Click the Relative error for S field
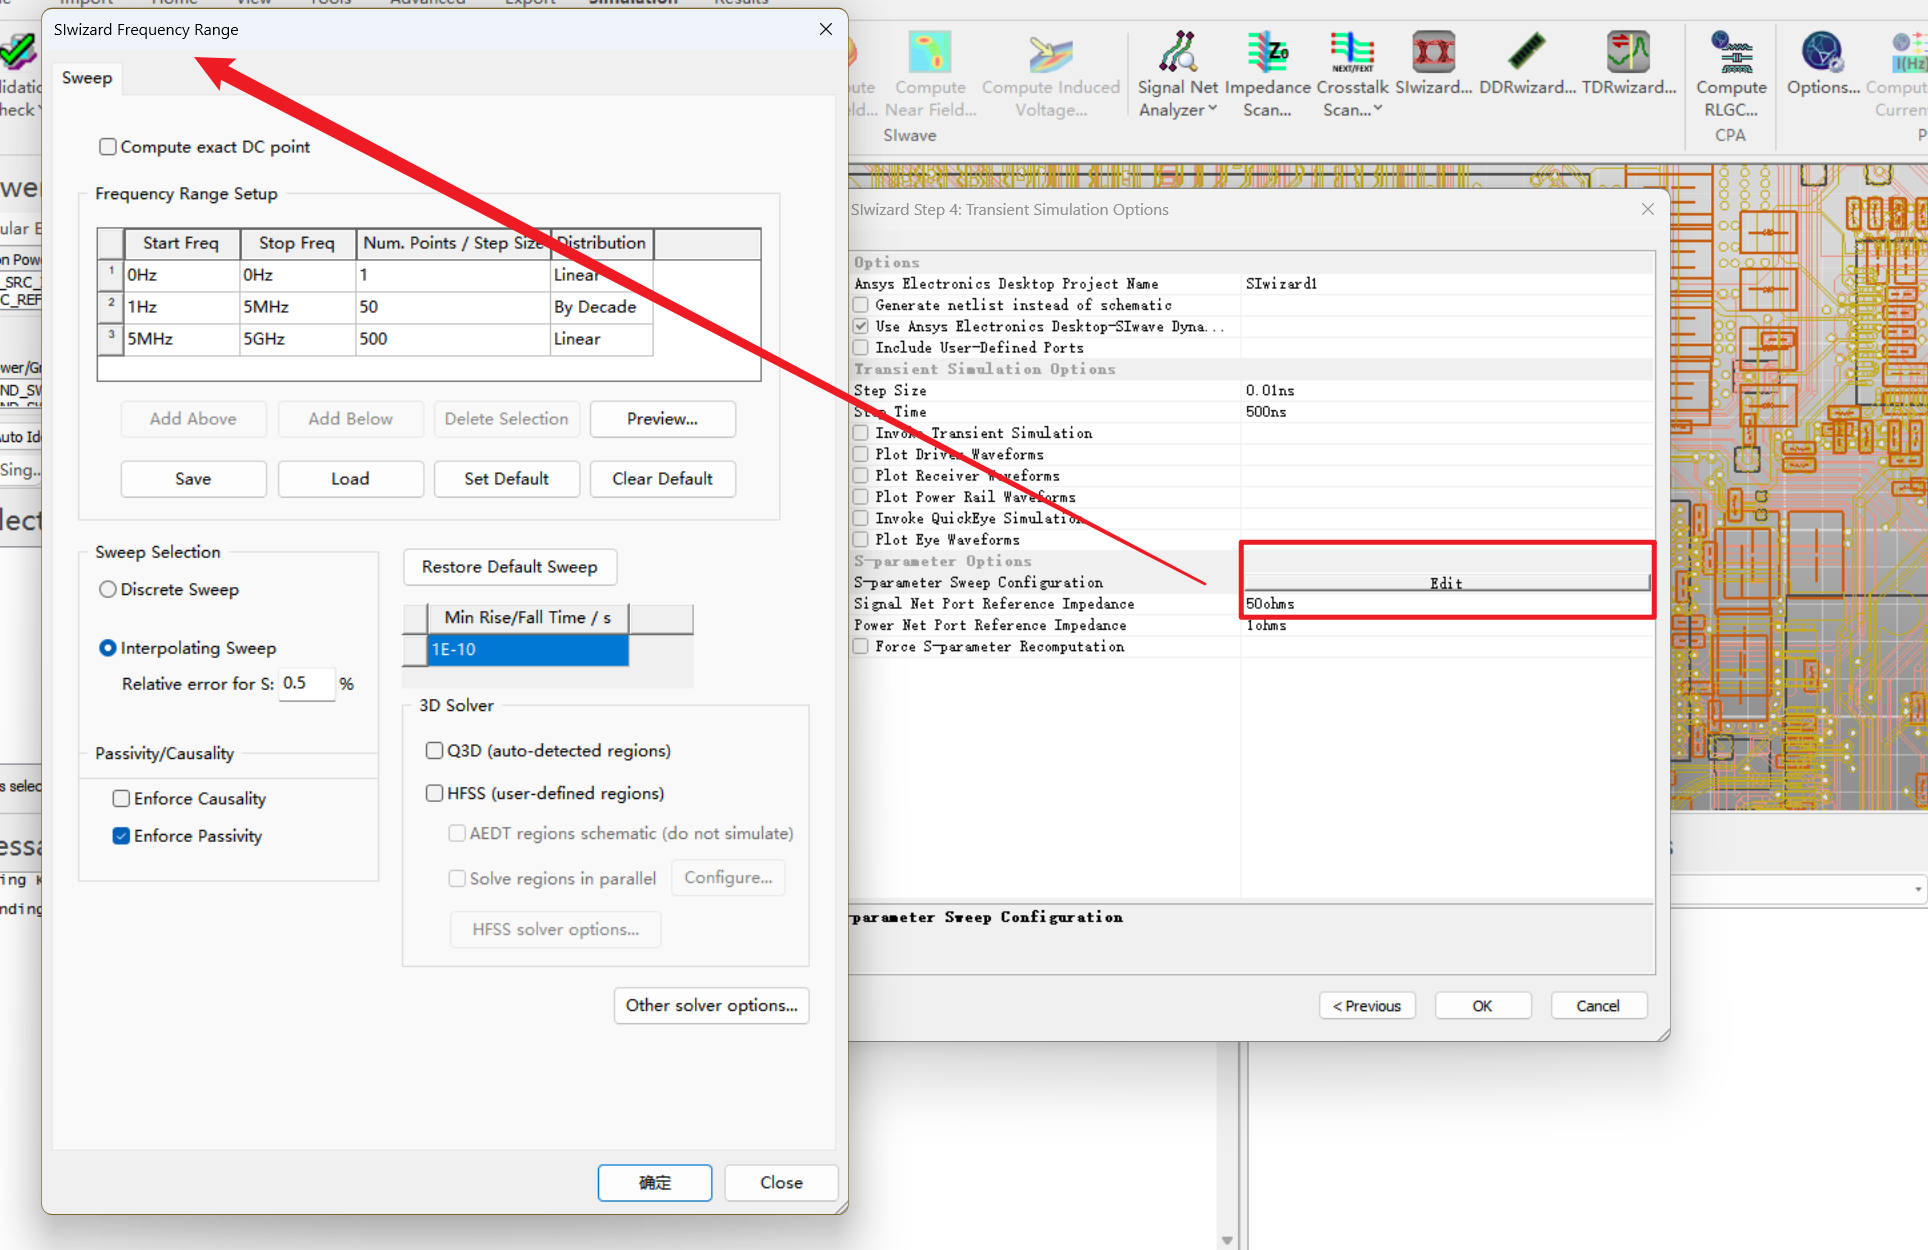The image size is (1928, 1250). tap(305, 684)
